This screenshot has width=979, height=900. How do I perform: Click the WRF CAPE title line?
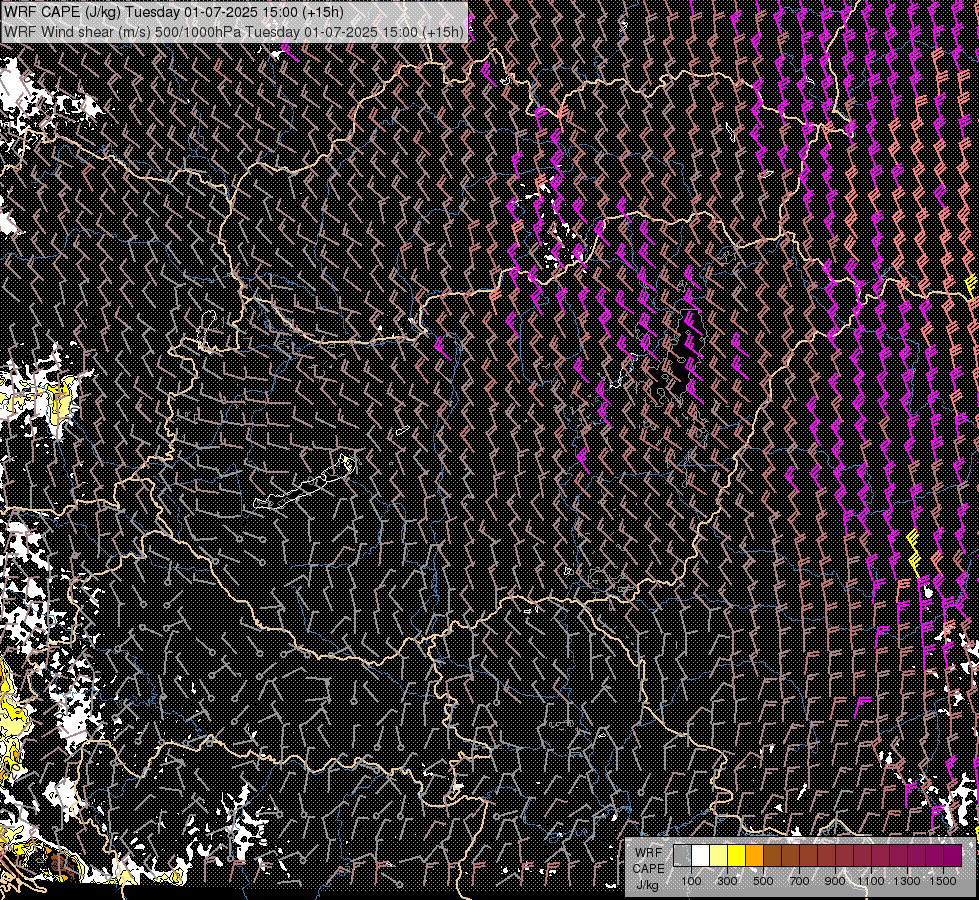[174, 12]
